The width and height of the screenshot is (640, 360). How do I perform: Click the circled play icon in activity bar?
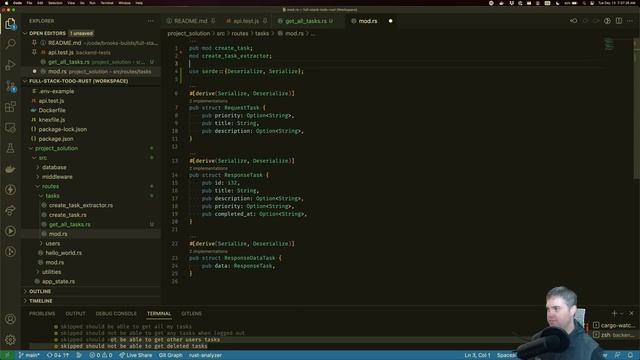click(x=10, y=231)
